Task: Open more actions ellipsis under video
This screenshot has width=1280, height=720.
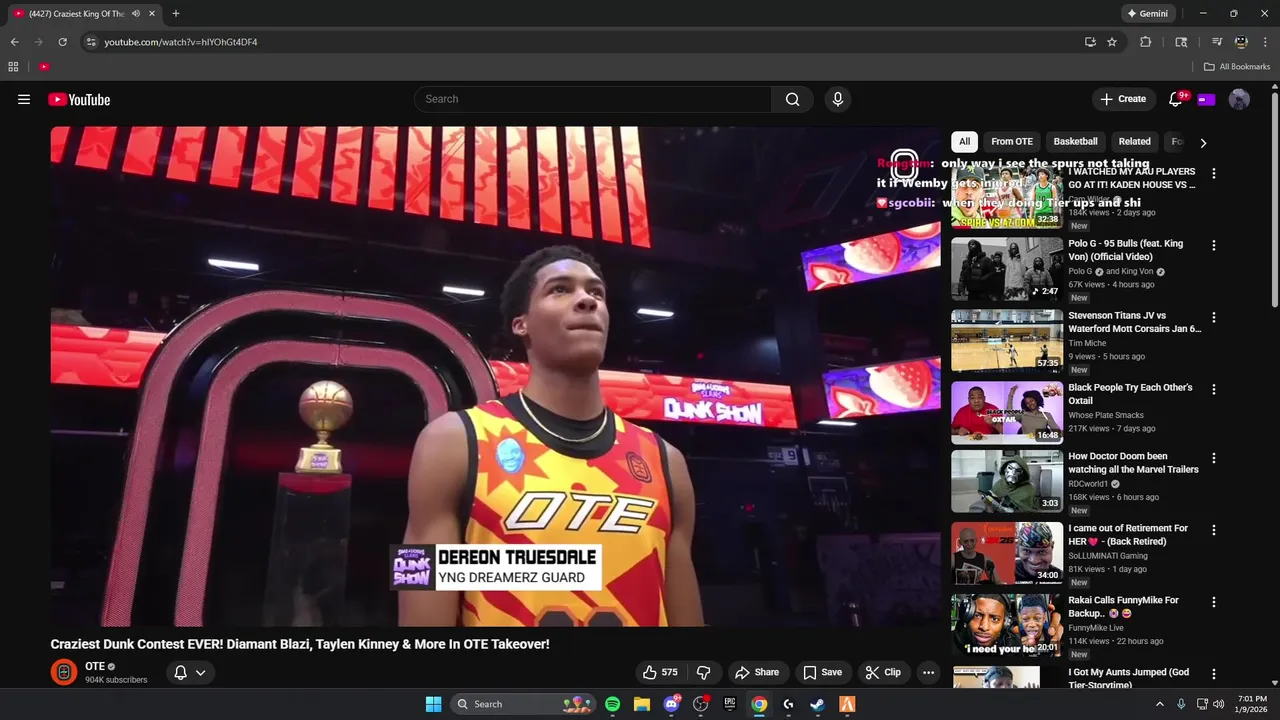Action: 928,672
